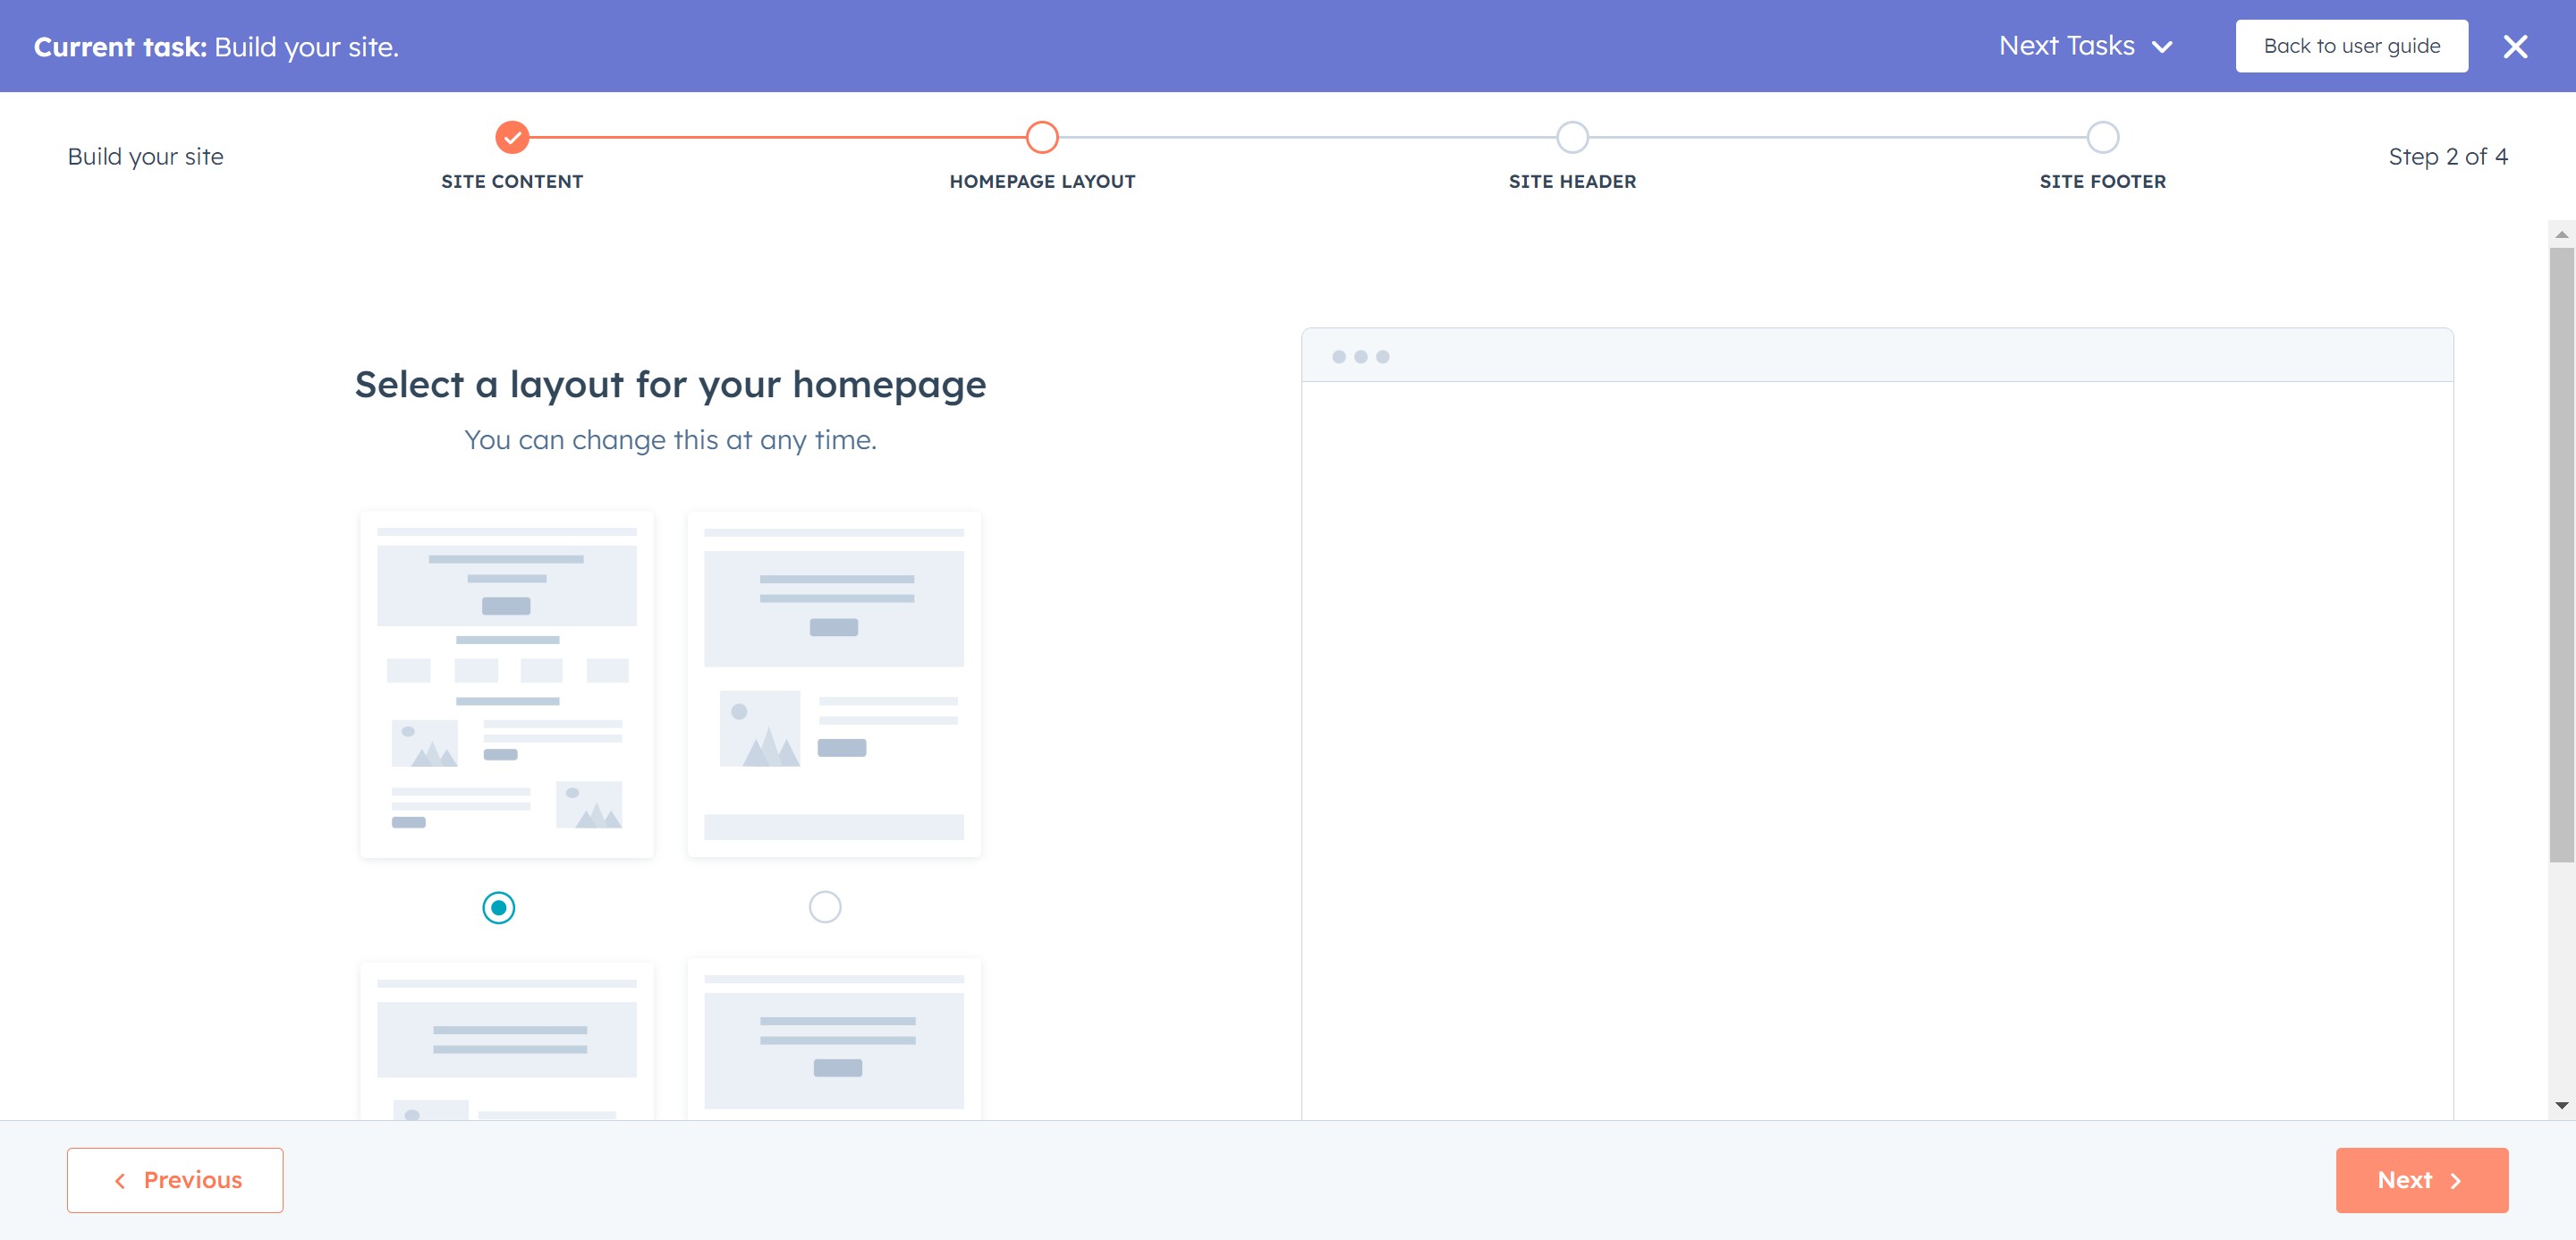Image resolution: width=2576 pixels, height=1240 pixels.
Task: Click the vertical scrollbar thumb
Action: [2561, 555]
